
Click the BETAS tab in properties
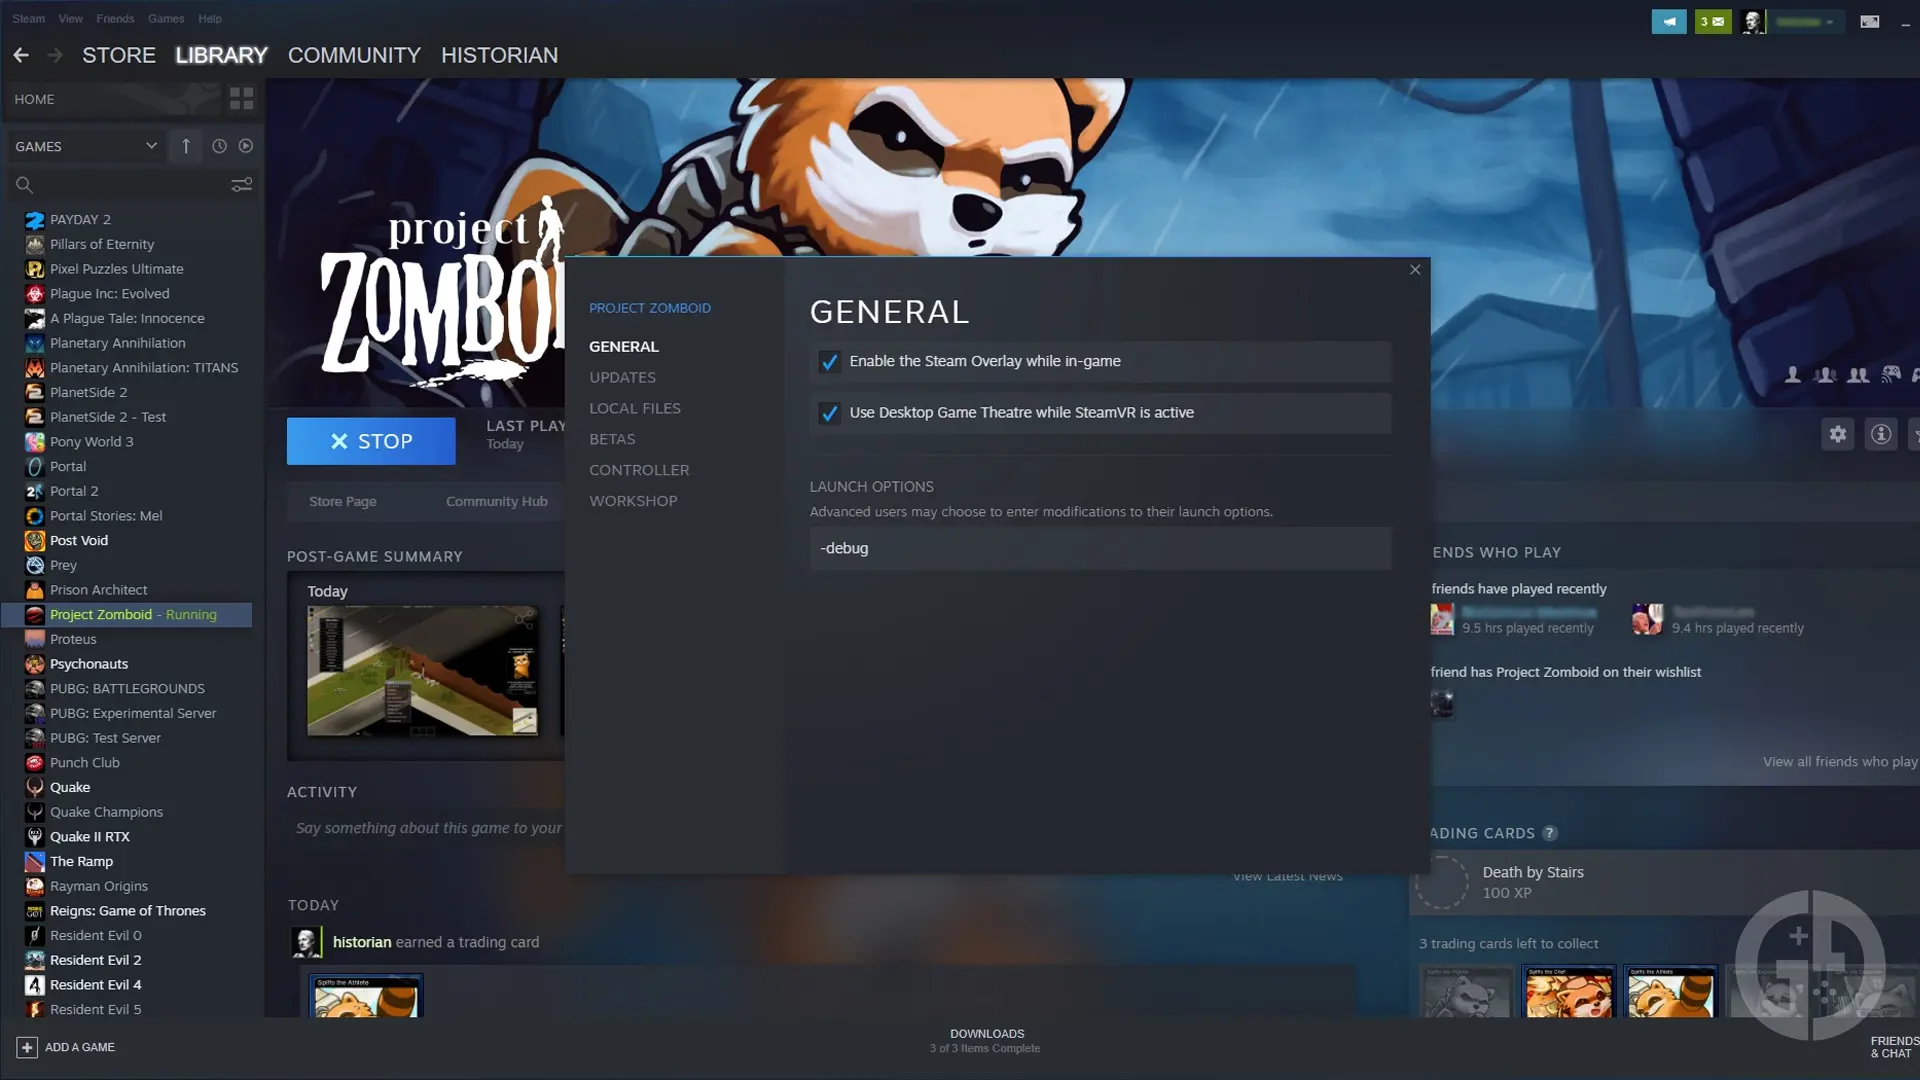[611, 438]
